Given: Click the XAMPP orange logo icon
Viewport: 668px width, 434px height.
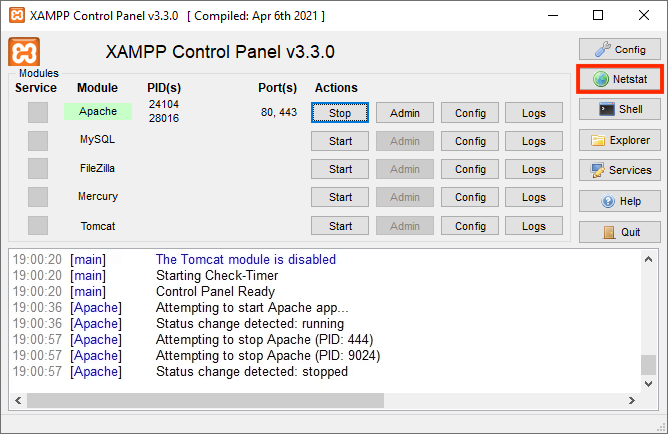Looking at the screenshot, I should click(23, 53).
